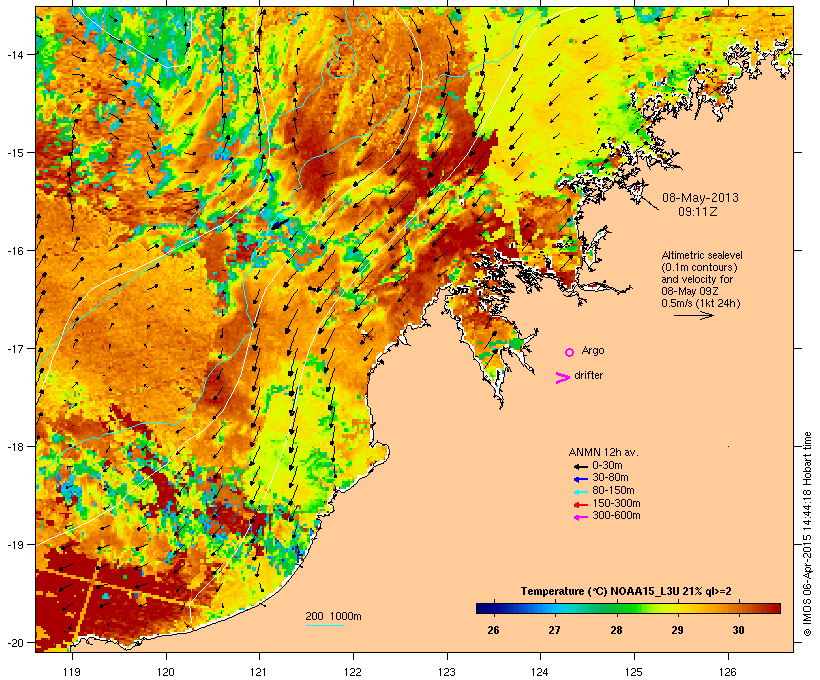
Task: Click the time label 09:11Z
Action: tap(698, 212)
